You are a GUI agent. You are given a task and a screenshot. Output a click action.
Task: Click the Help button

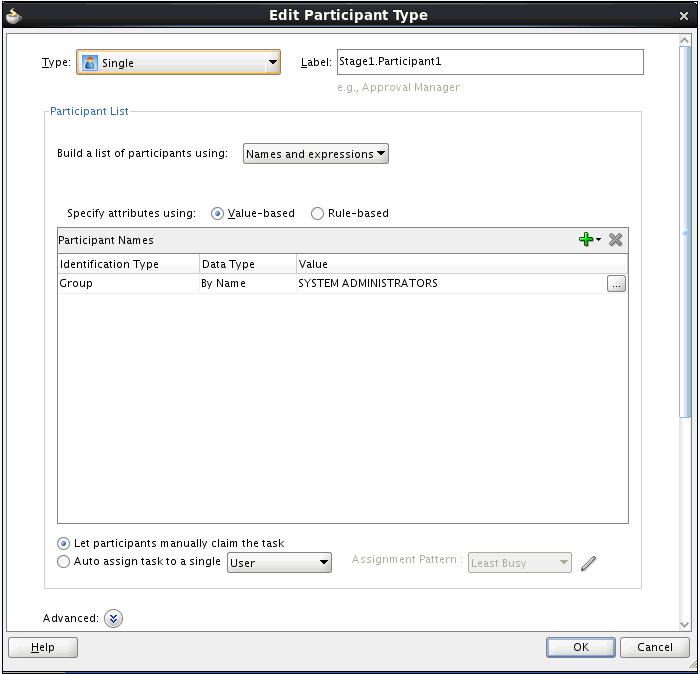(43, 647)
